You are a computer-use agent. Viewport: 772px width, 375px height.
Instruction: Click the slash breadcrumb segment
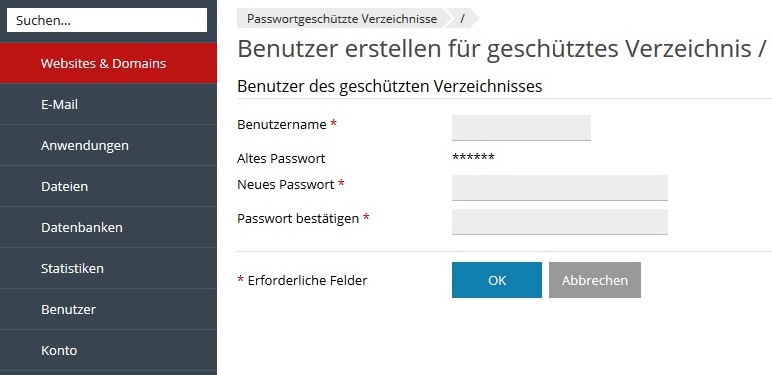[462, 19]
